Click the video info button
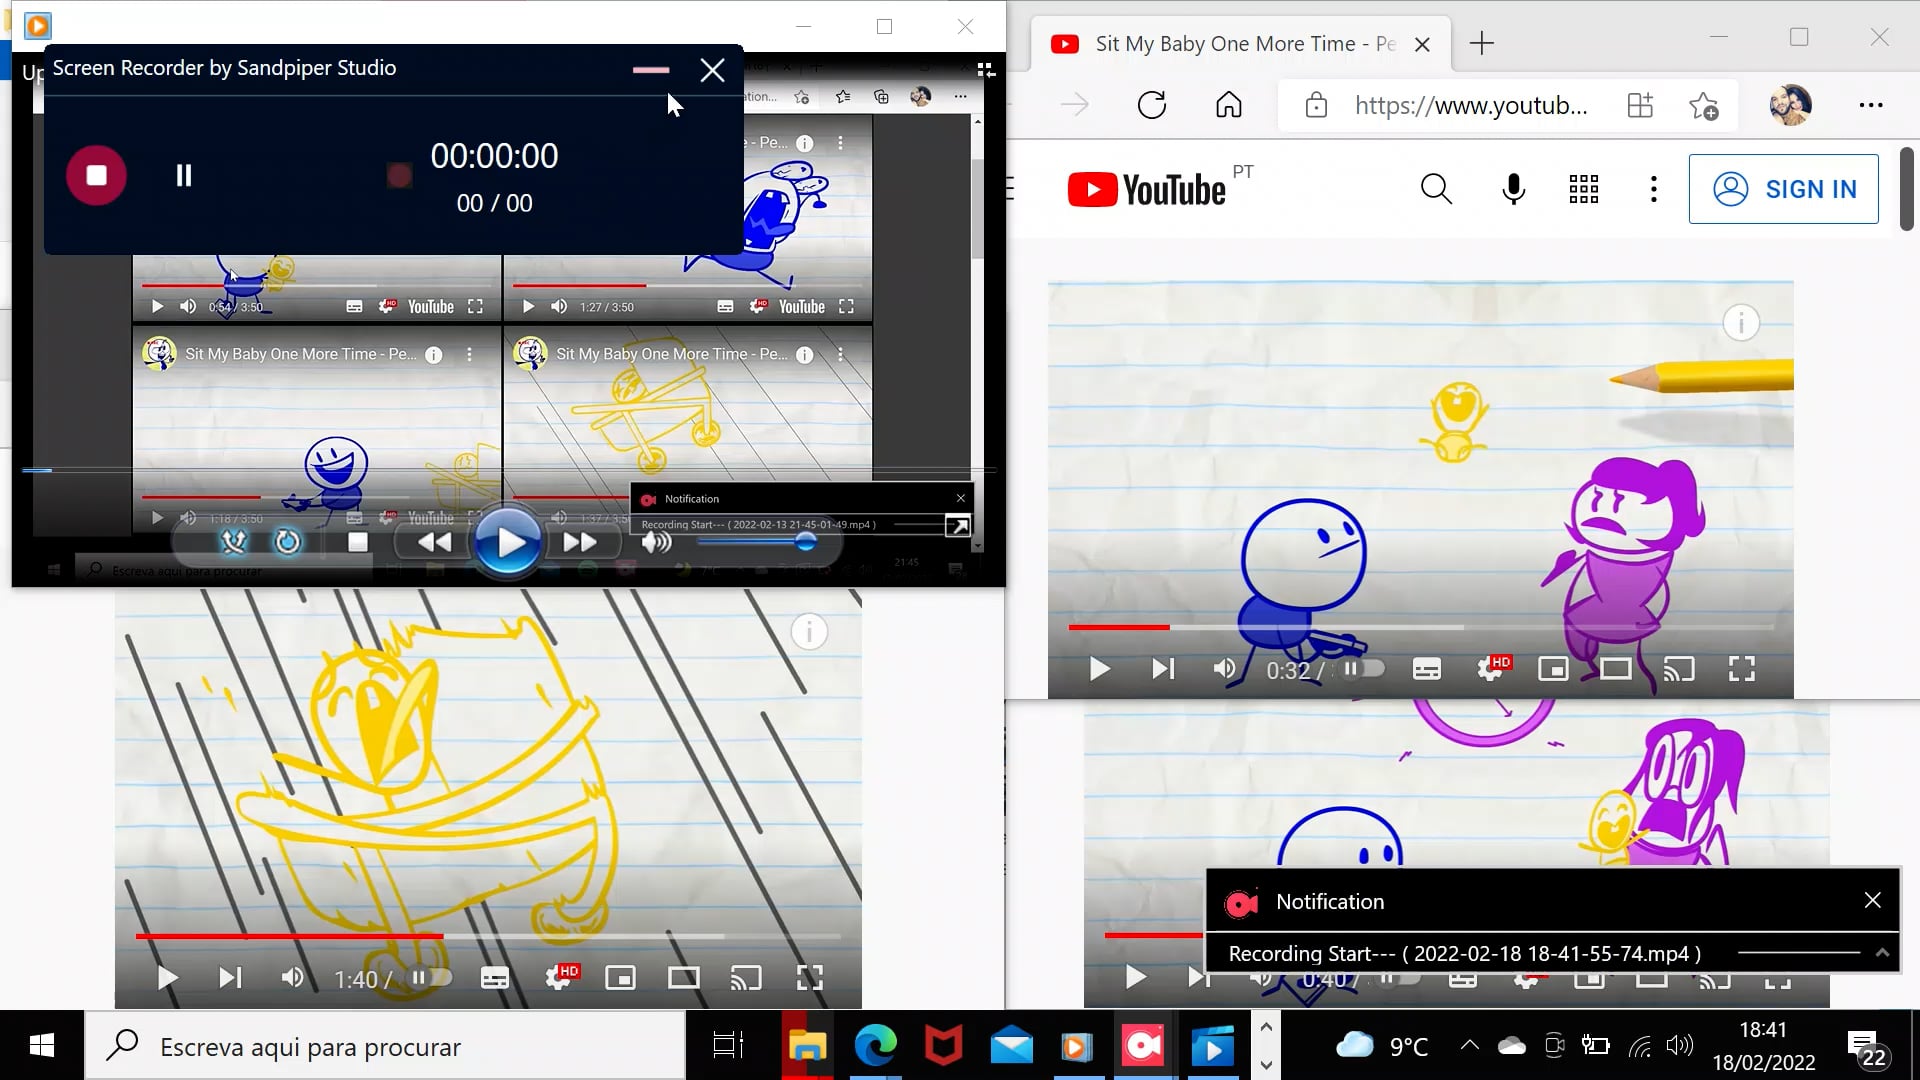The height and width of the screenshot is (1080, 1920). 1741,322
